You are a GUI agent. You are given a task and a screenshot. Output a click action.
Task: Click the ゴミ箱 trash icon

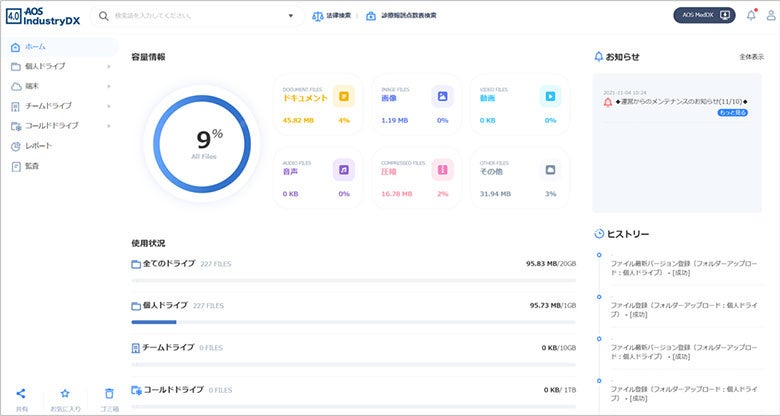tap(109, 394)
